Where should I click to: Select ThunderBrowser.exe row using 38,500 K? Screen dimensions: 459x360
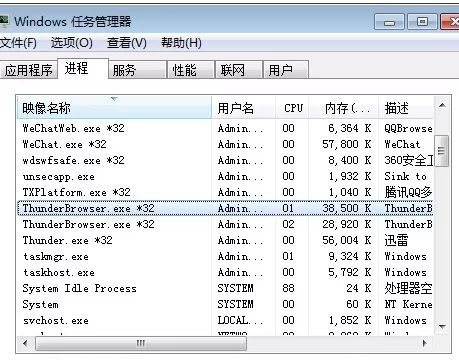[225, 208]
